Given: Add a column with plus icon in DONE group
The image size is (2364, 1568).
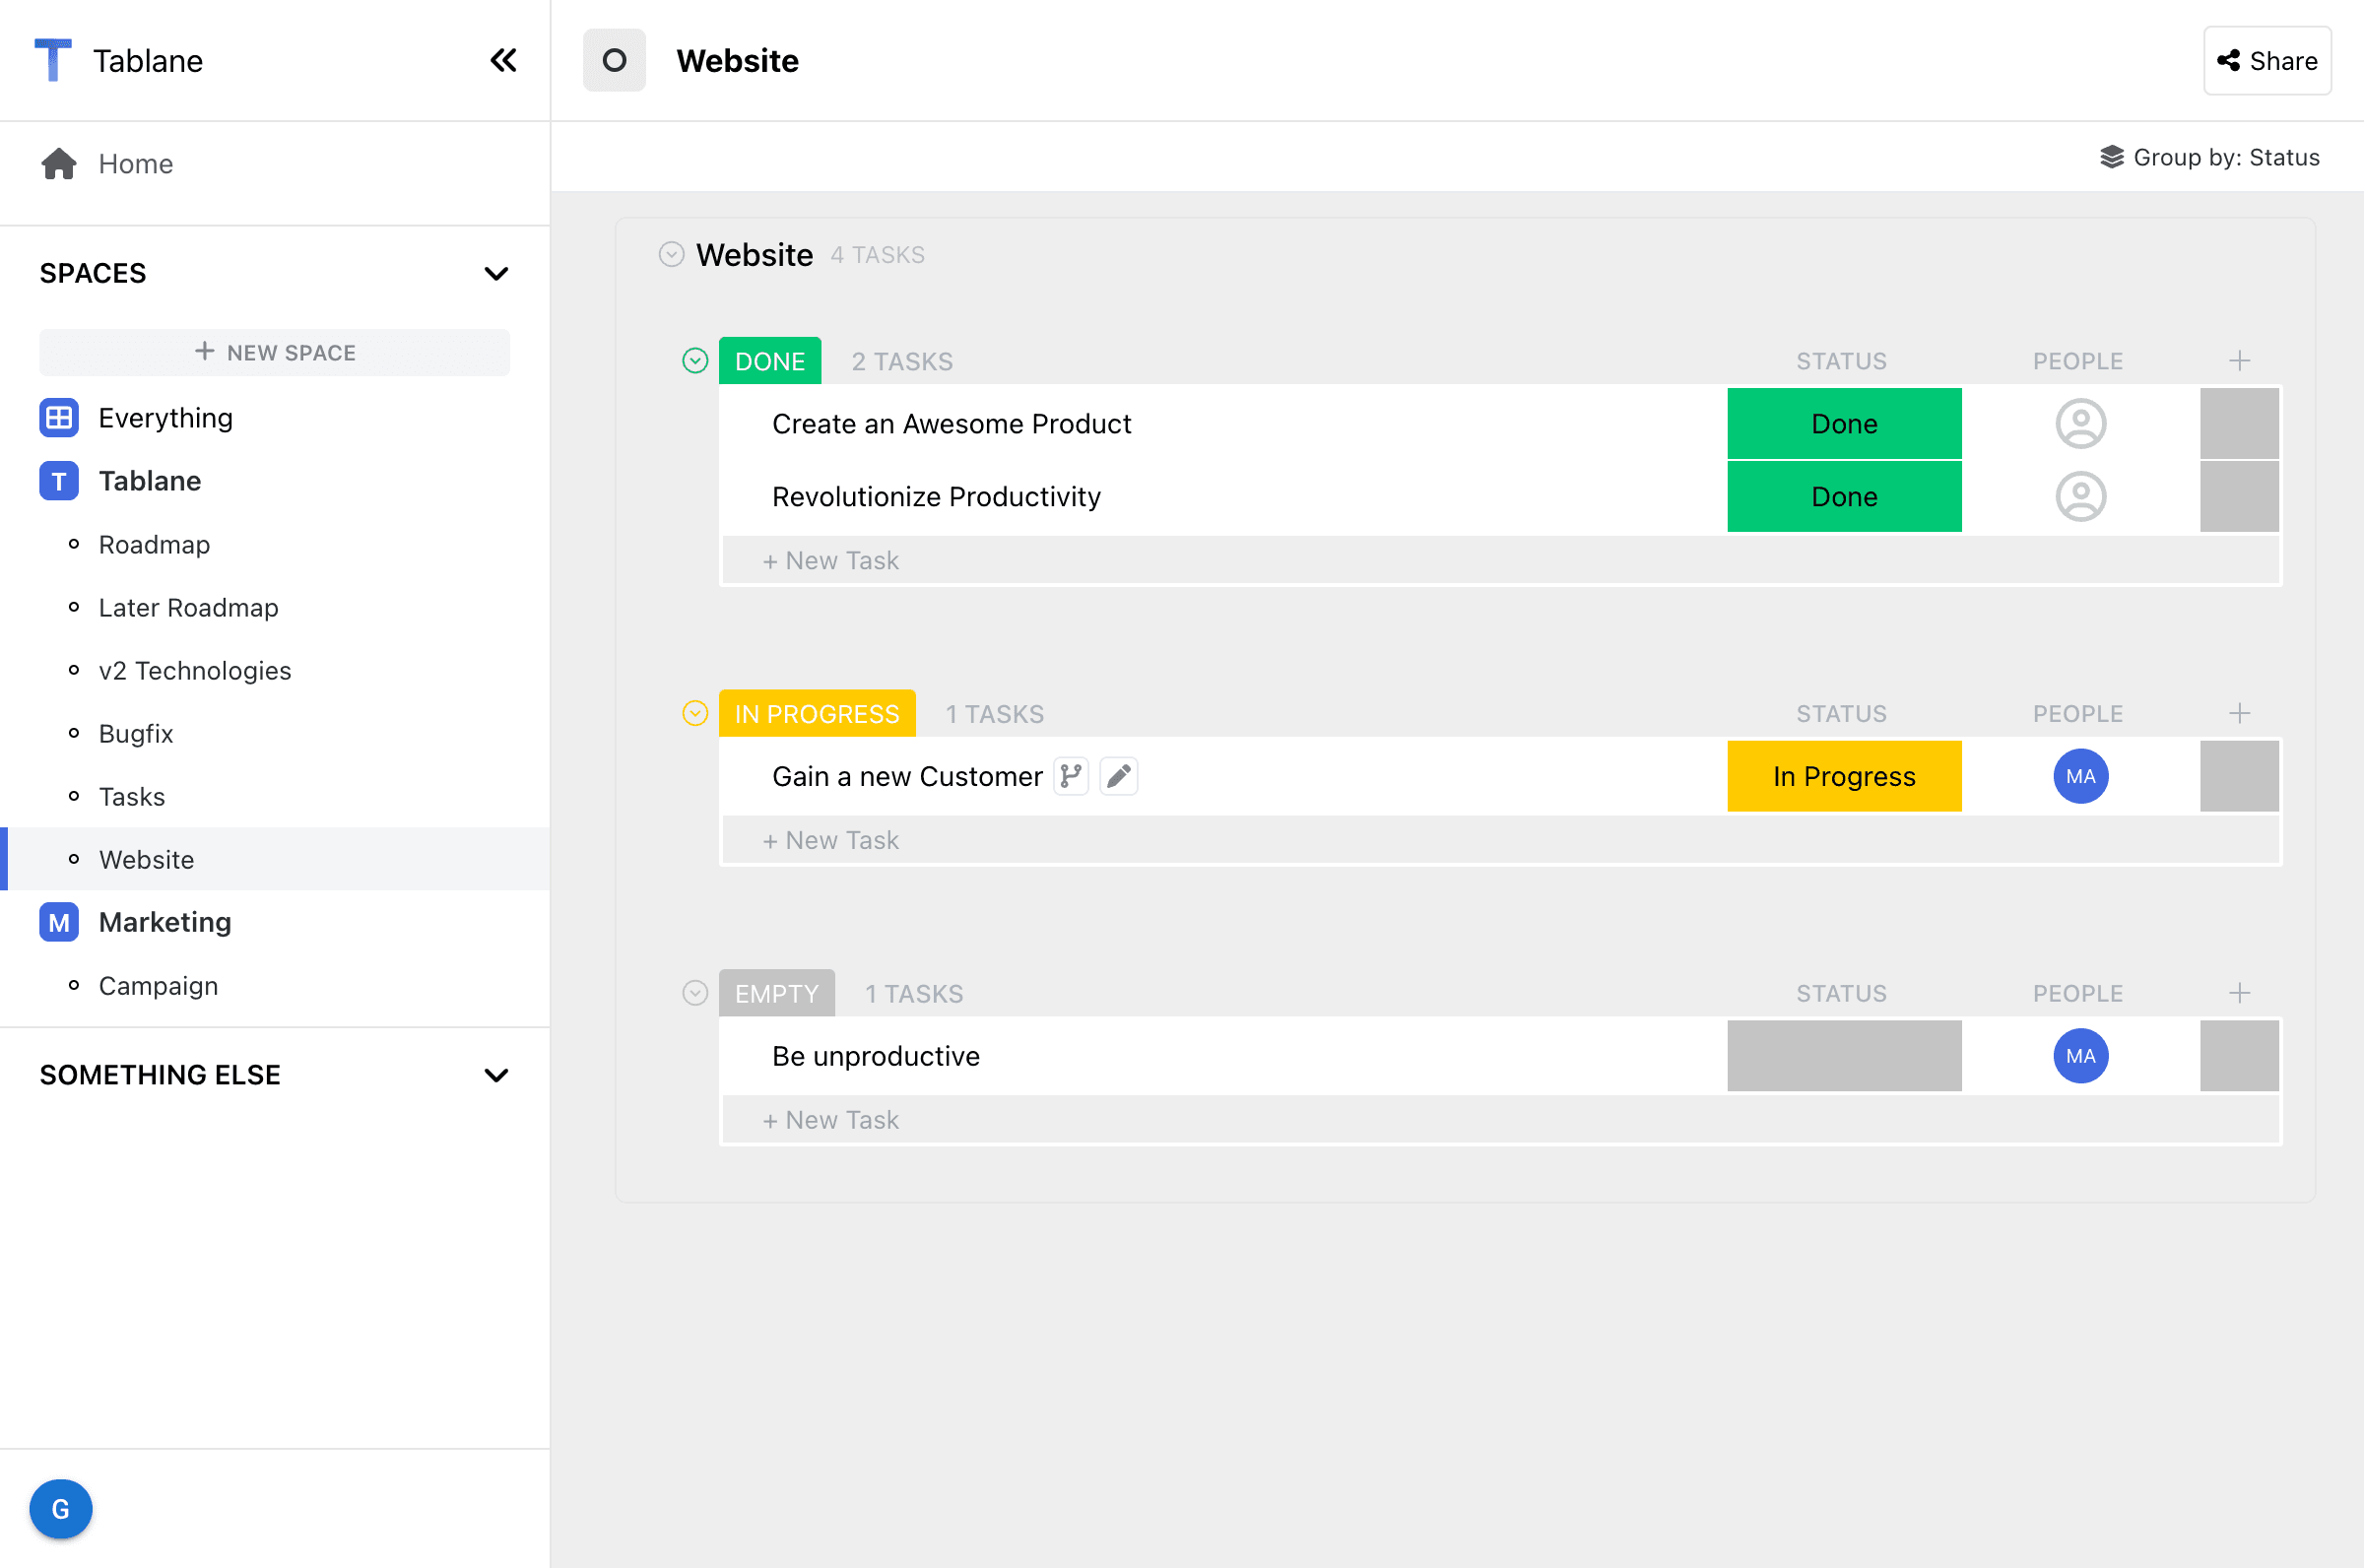Looking at the screenshot, I should point(2239,361).
